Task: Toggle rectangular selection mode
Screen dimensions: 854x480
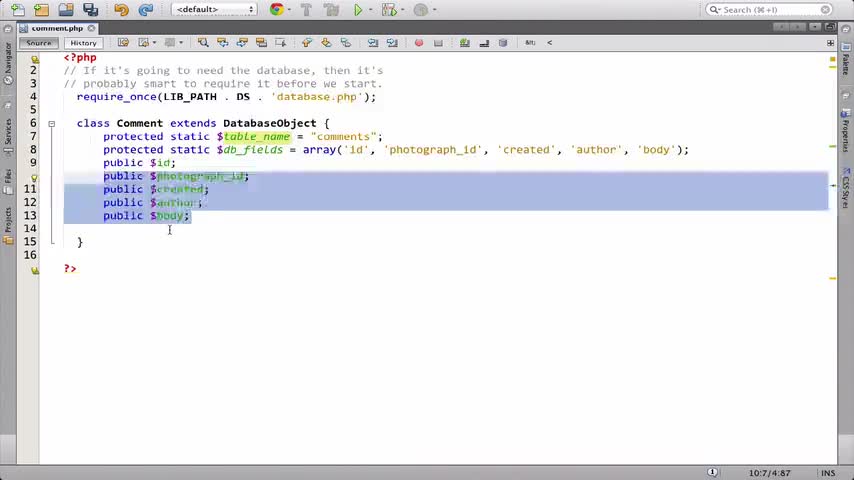Action: click(x=280, y=42)
